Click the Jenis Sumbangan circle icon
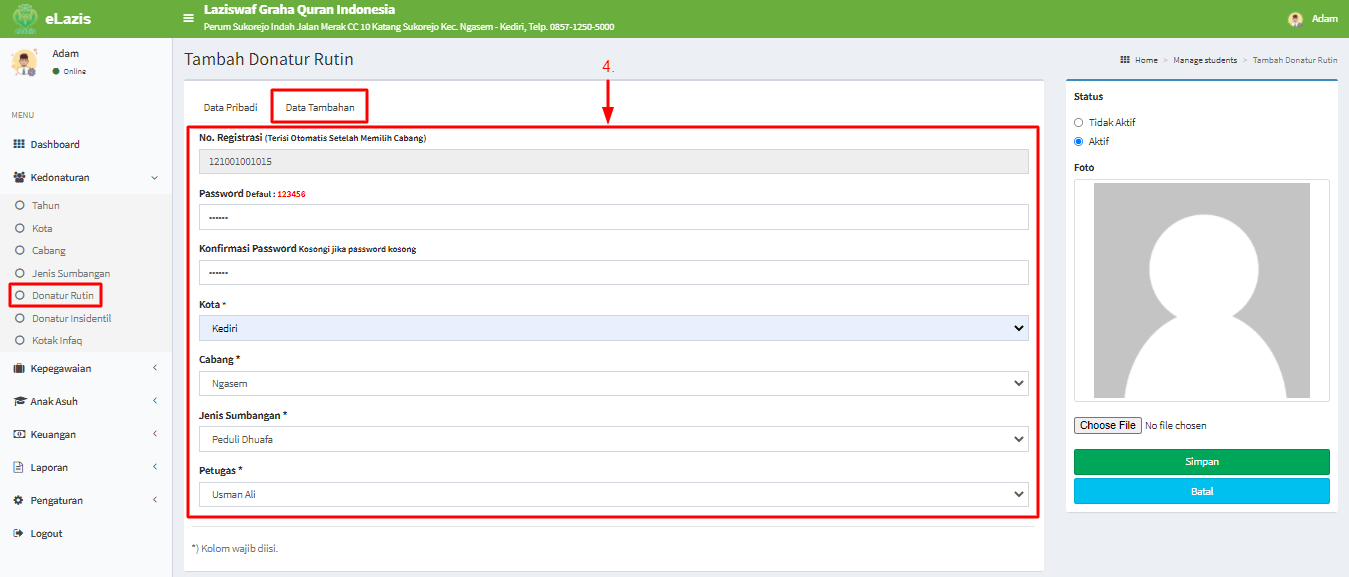The width and height of the screenshot is (1349, 577). pyautogui.click(x=20, y=273)
